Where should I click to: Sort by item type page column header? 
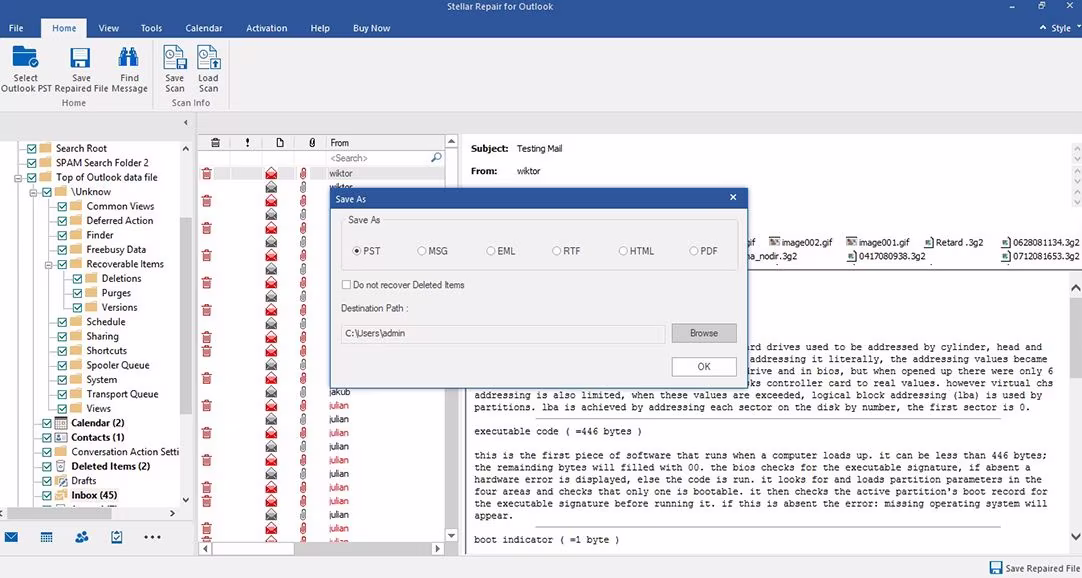pyautogui.click(x=279, y=143)
